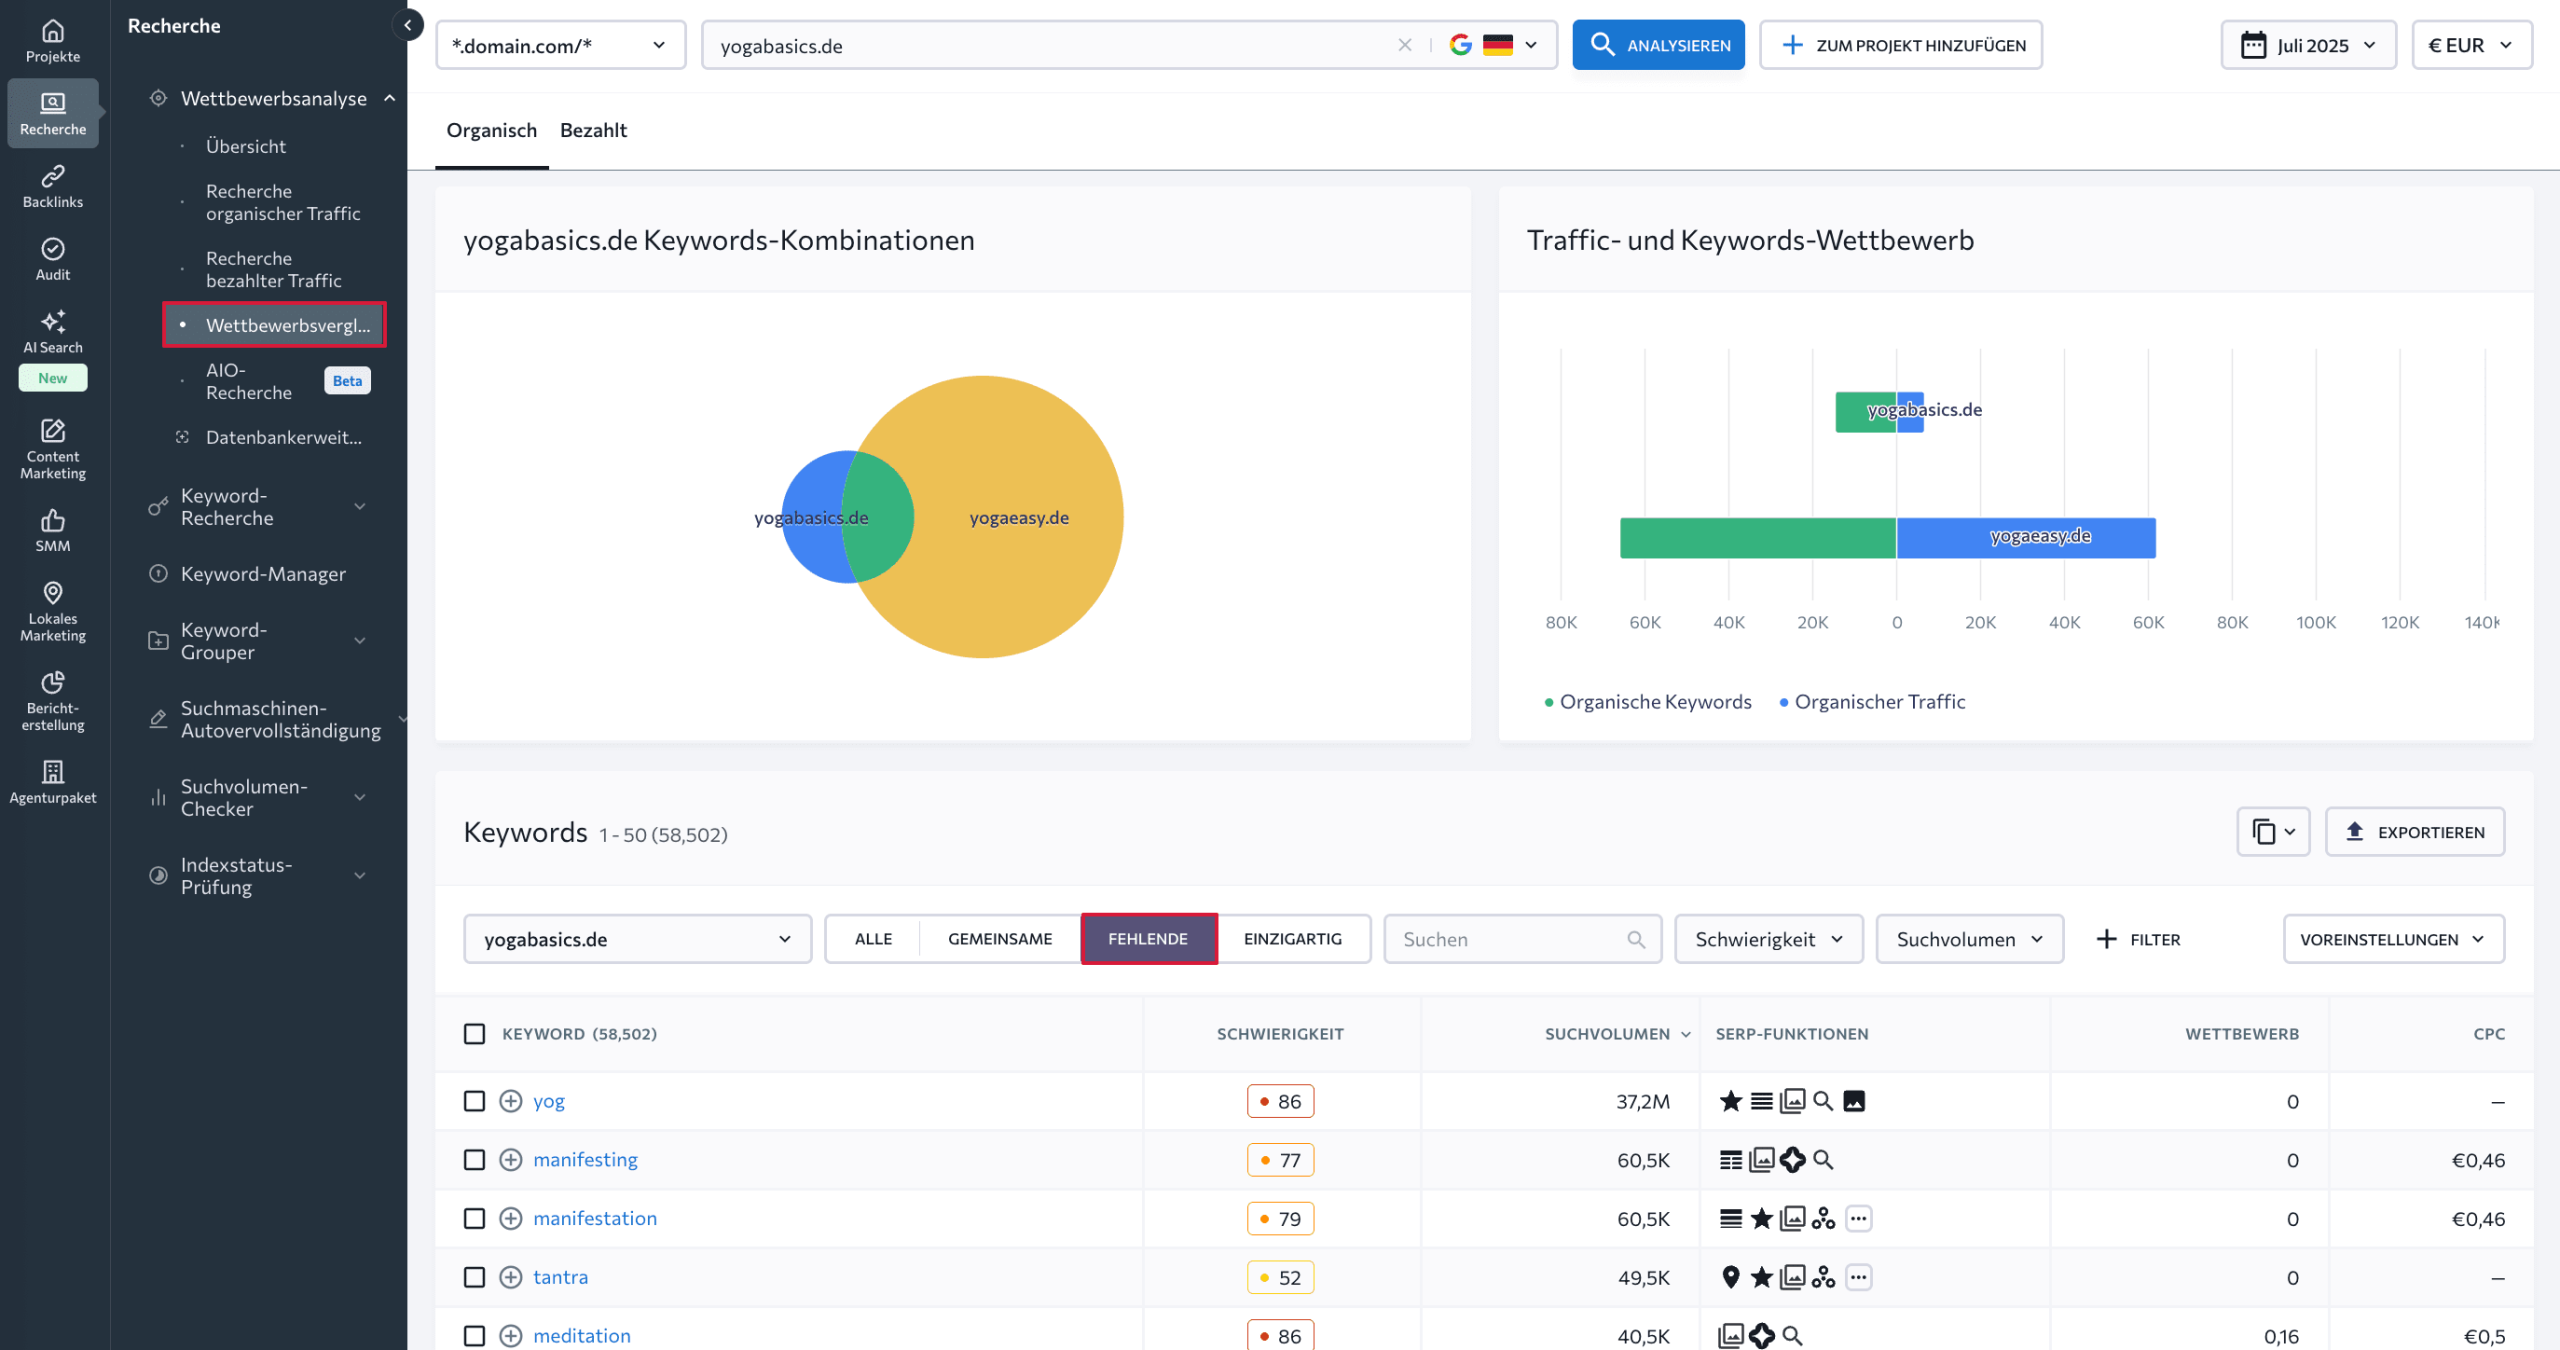
Task: Click the EXPORTIEREN button
Action: (x=2415, y=832)
